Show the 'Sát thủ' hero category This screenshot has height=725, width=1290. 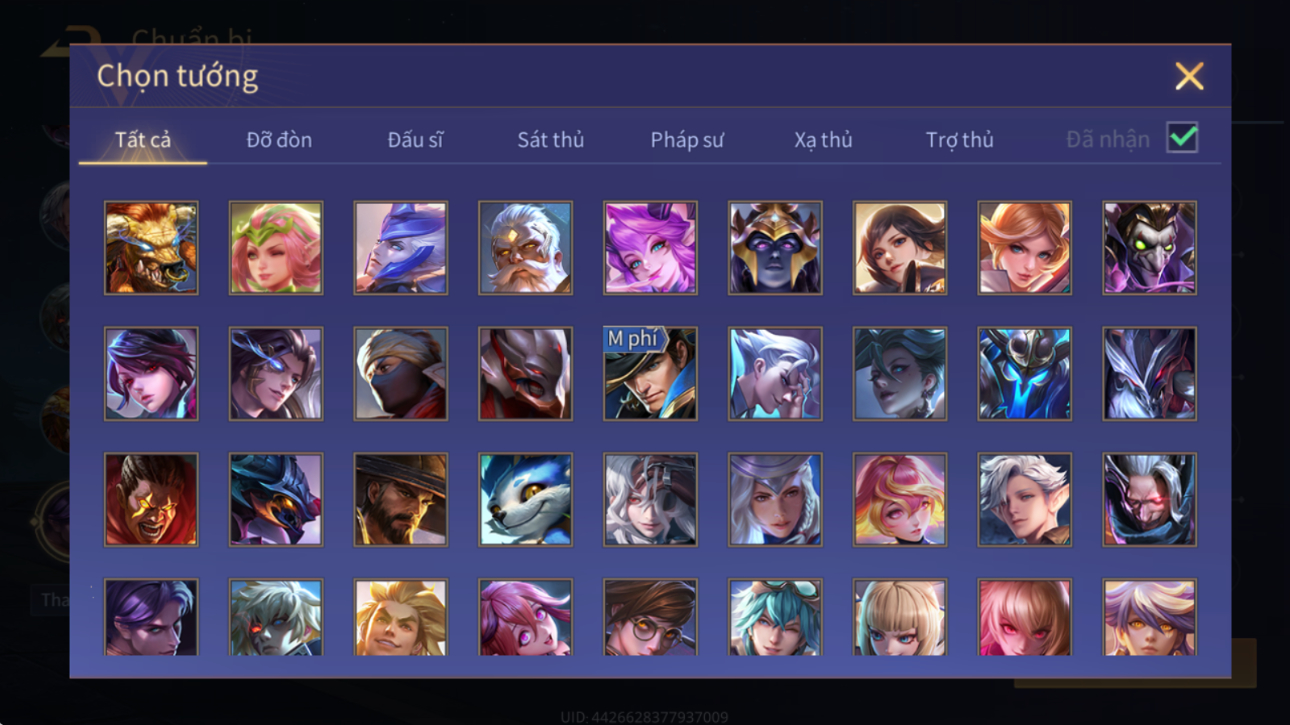(551, 140)
